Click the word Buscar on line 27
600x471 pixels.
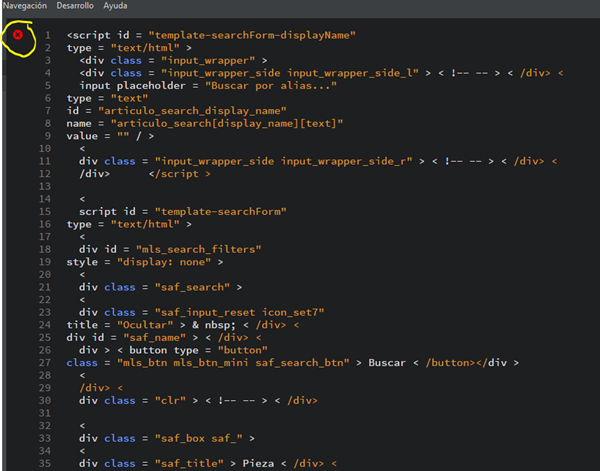(x=387, y=363)
